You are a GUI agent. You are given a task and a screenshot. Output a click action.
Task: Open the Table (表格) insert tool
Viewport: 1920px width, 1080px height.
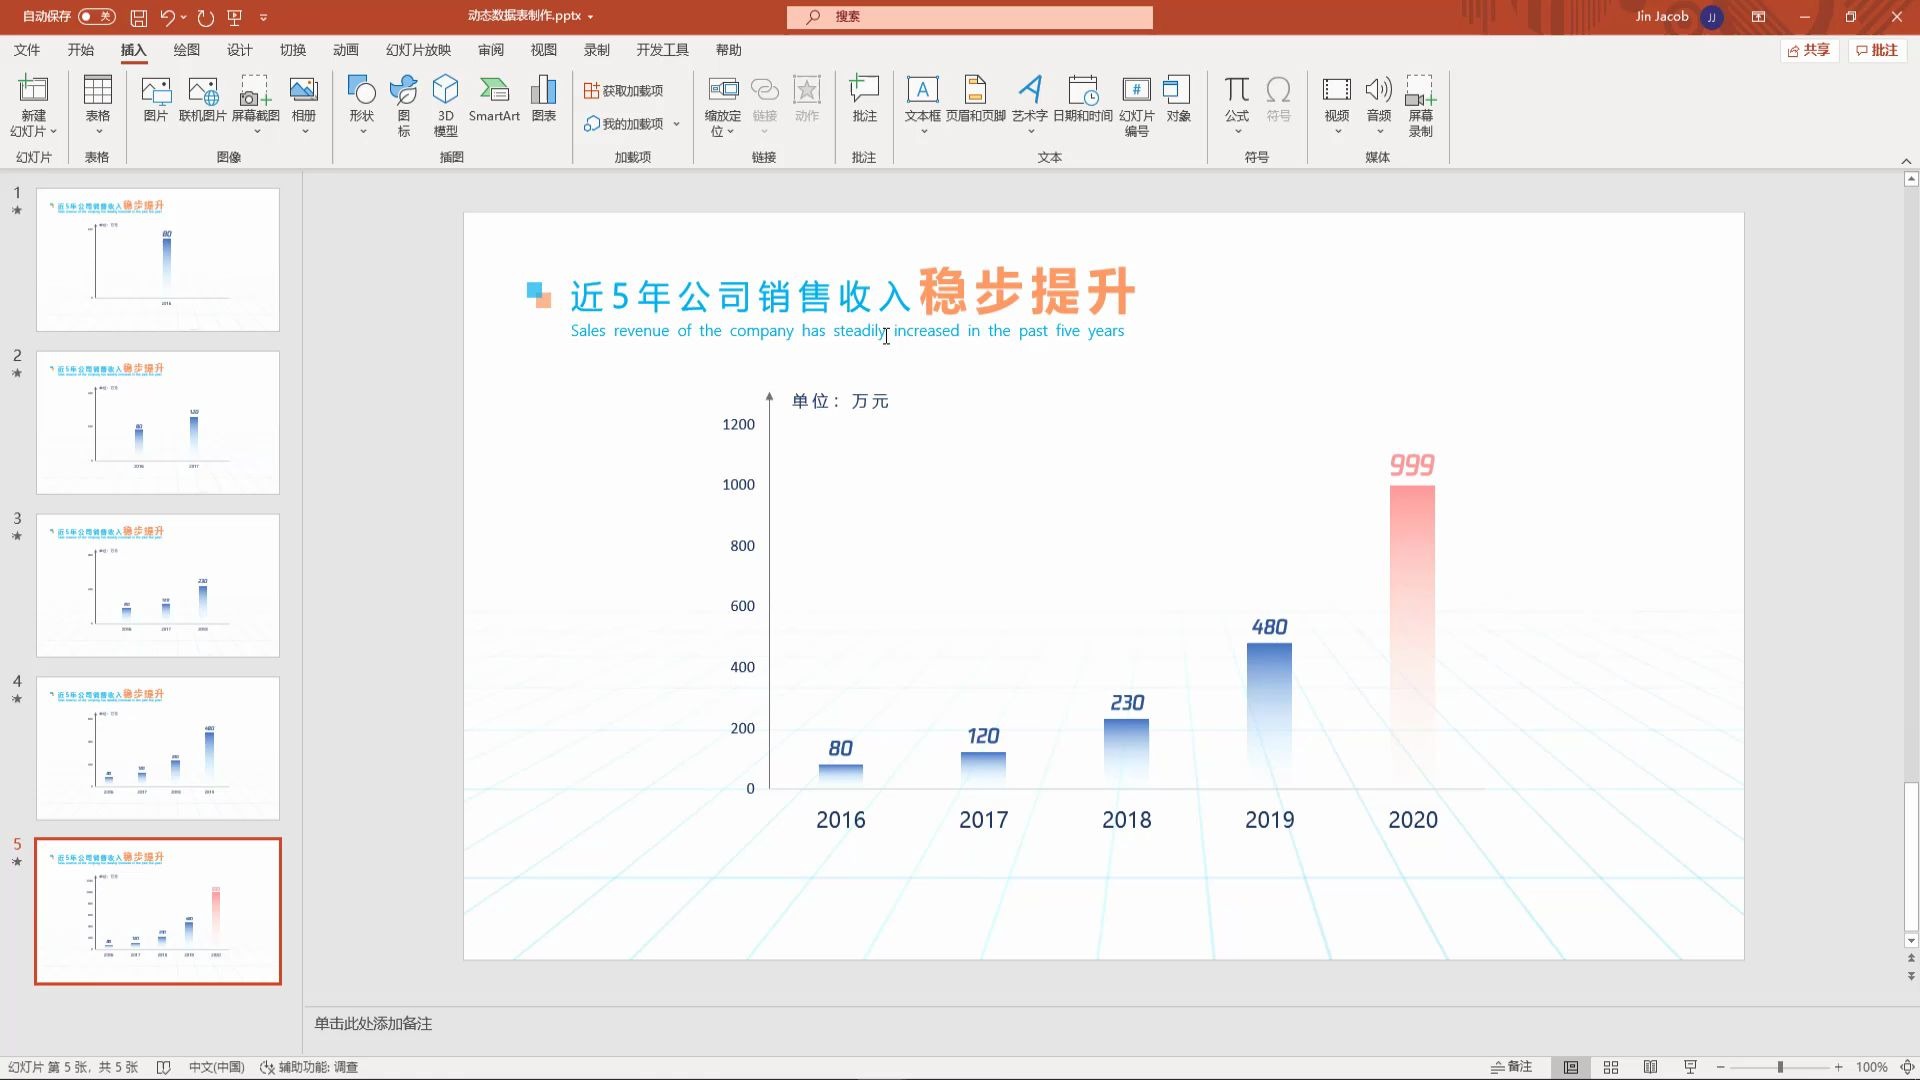point(97,106)
